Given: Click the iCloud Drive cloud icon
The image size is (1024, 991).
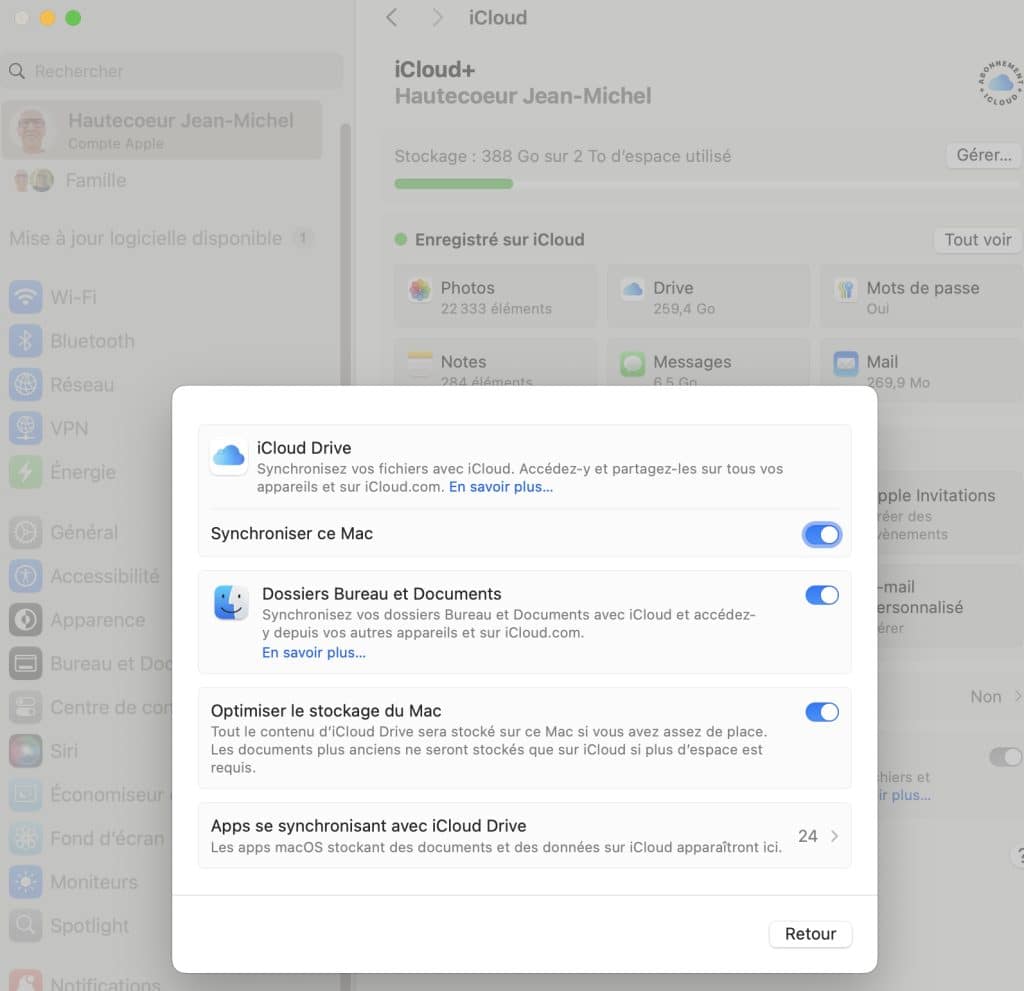Looking at the screenshot, I should tap(229, 456).
